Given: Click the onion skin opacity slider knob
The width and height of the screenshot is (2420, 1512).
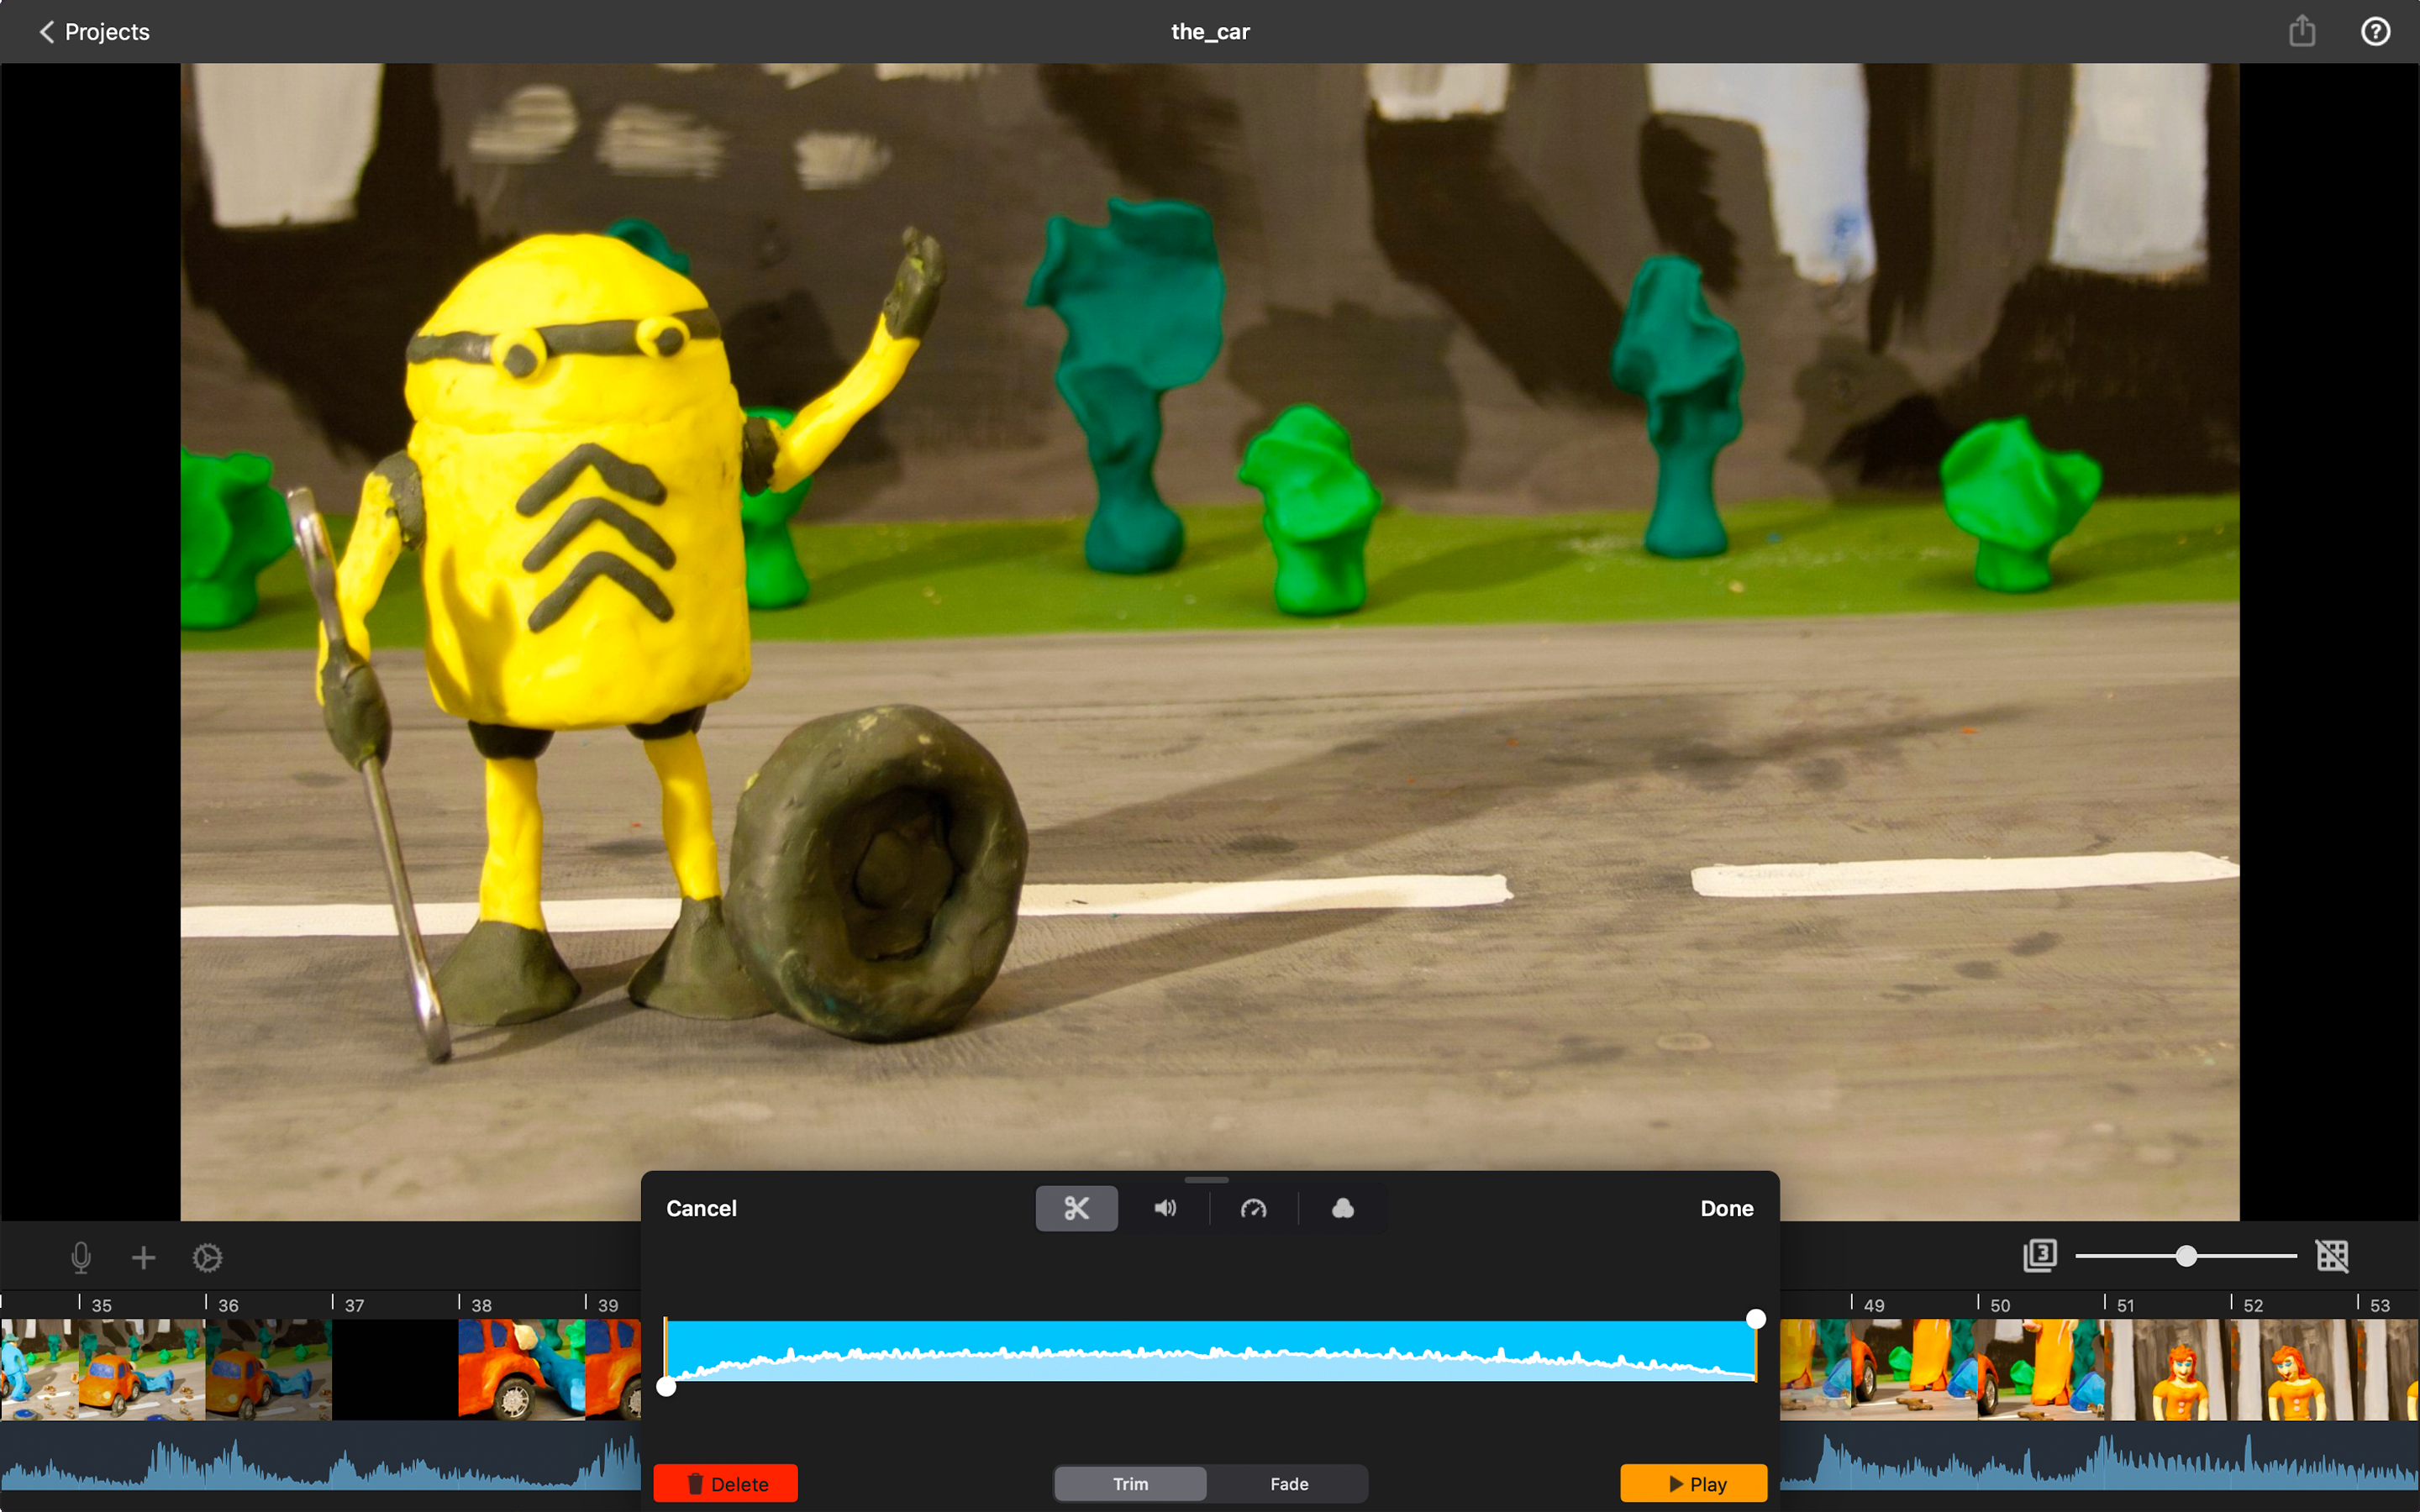Looking at the screenshot, I should pyautogui.click(x=2186, y=1255).
